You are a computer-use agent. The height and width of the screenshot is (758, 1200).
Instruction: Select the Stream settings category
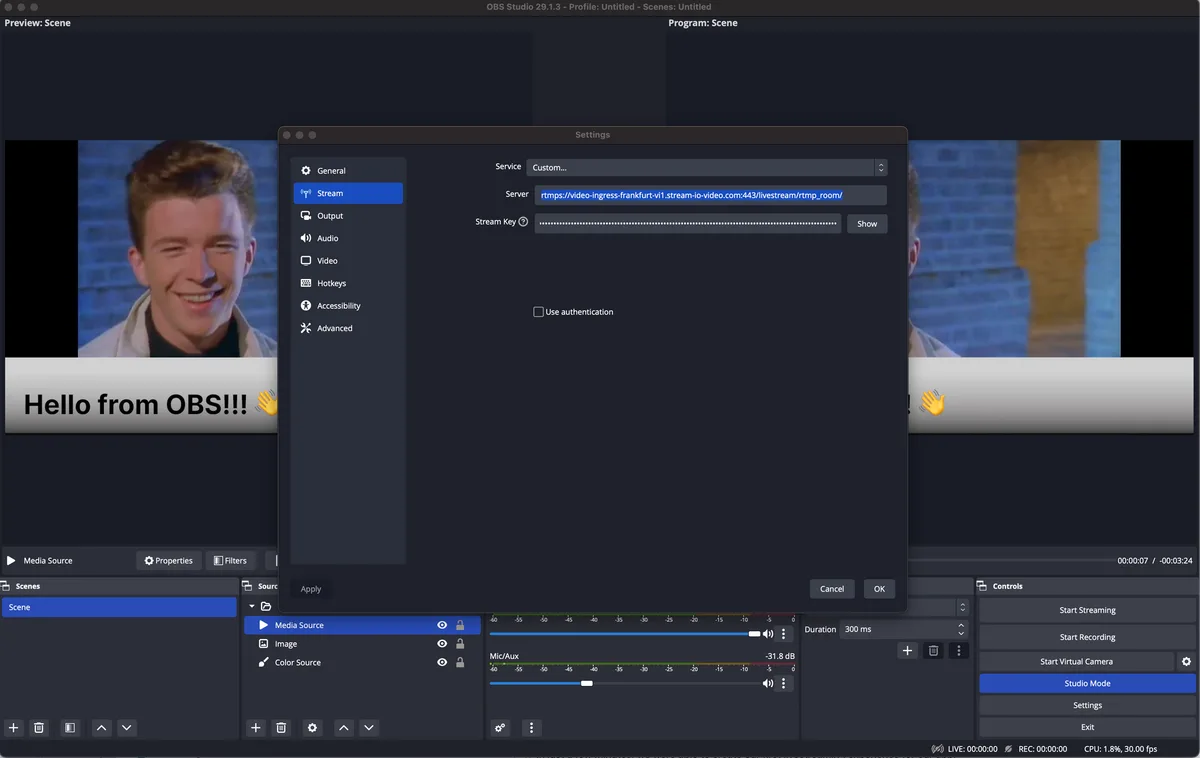349,193
